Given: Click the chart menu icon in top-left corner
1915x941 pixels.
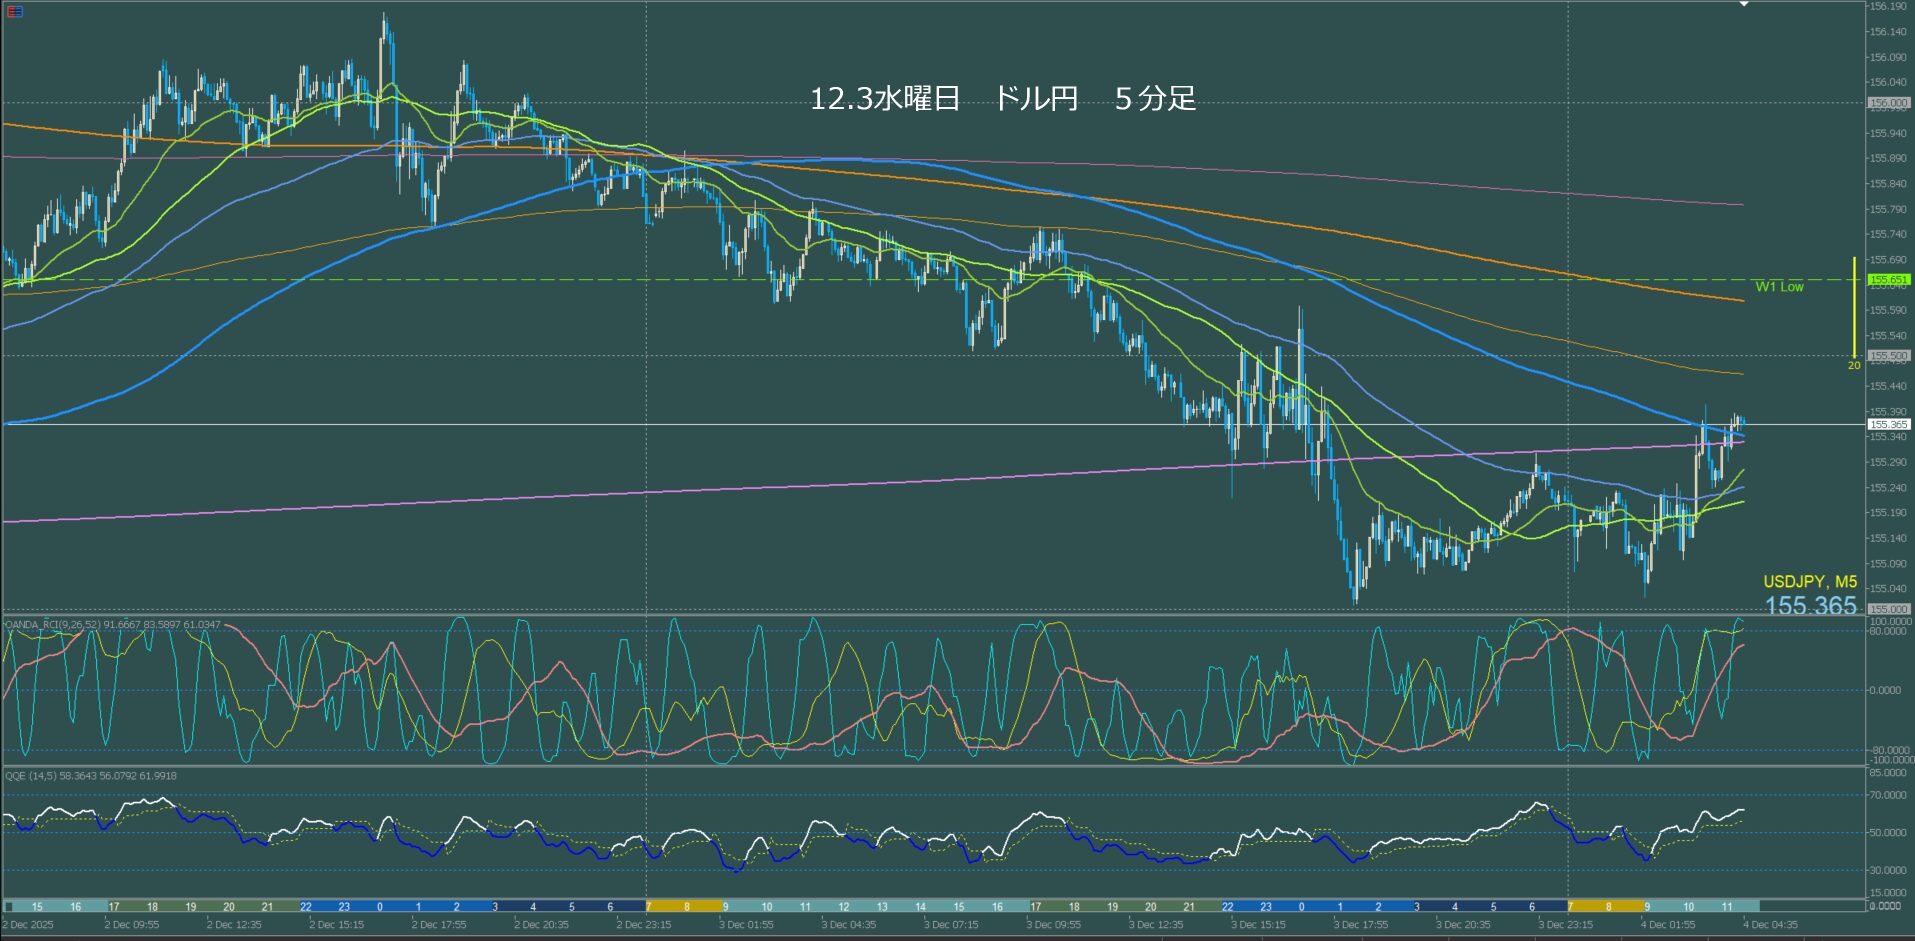Looking at the screenshot, I should [x=15, y=12].
